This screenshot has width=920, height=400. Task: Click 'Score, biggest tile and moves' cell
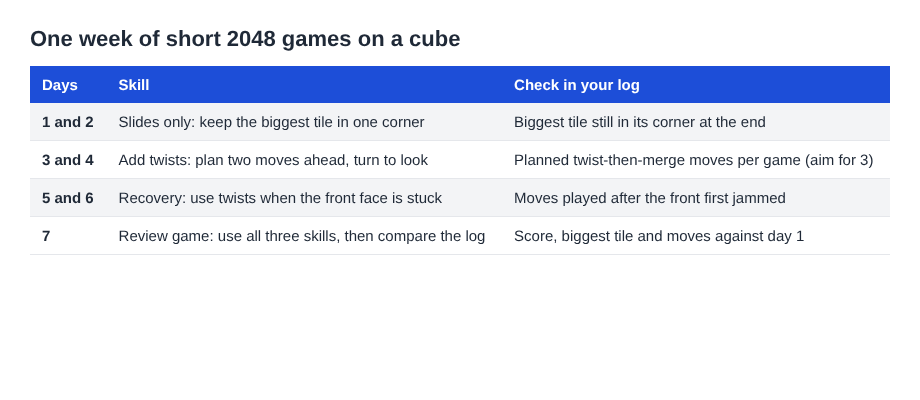click(x=659, y=236)
